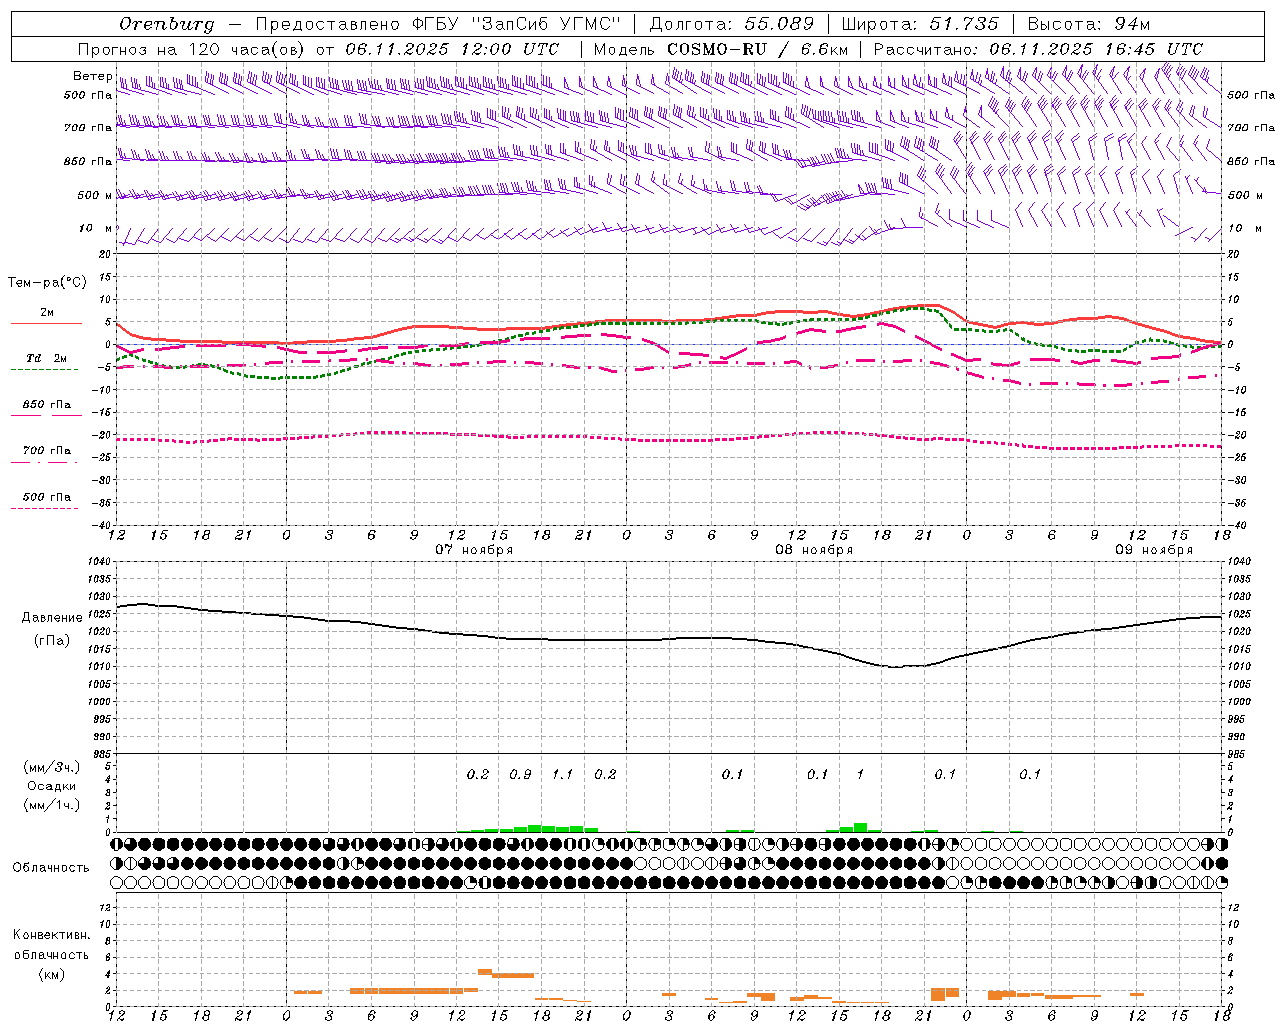Click the Orenburg station title
The height and width of the screenshot is (1024, 1280).
[x=166, y=24]
